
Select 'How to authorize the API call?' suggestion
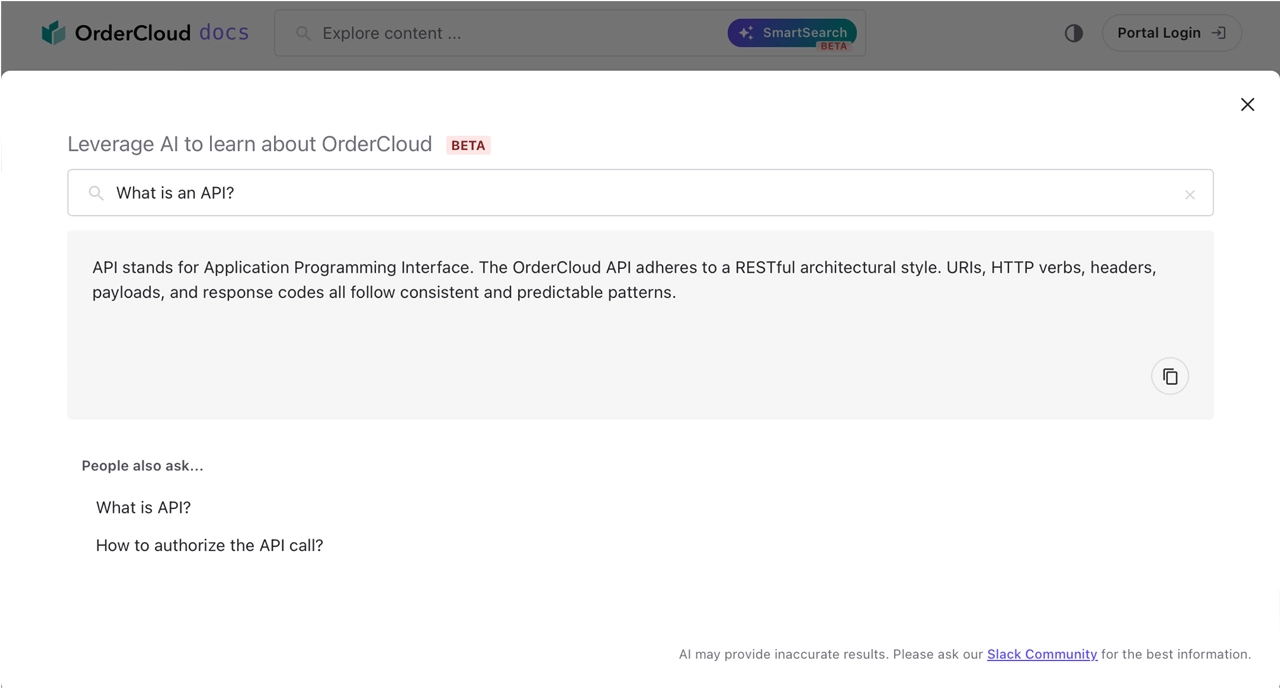210,546
